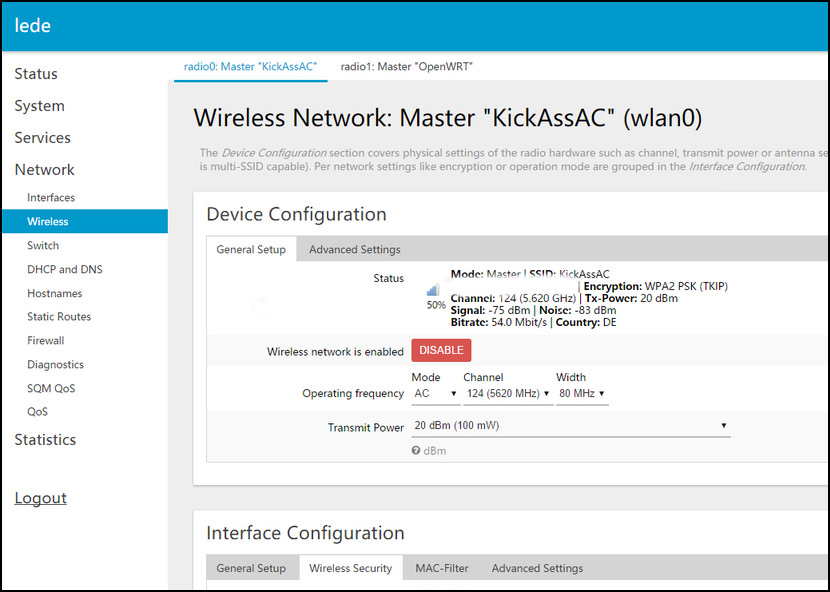Select General Setup under Interface Configuration
The height and width of the screenshot is (592, 830).
point(251,567)
